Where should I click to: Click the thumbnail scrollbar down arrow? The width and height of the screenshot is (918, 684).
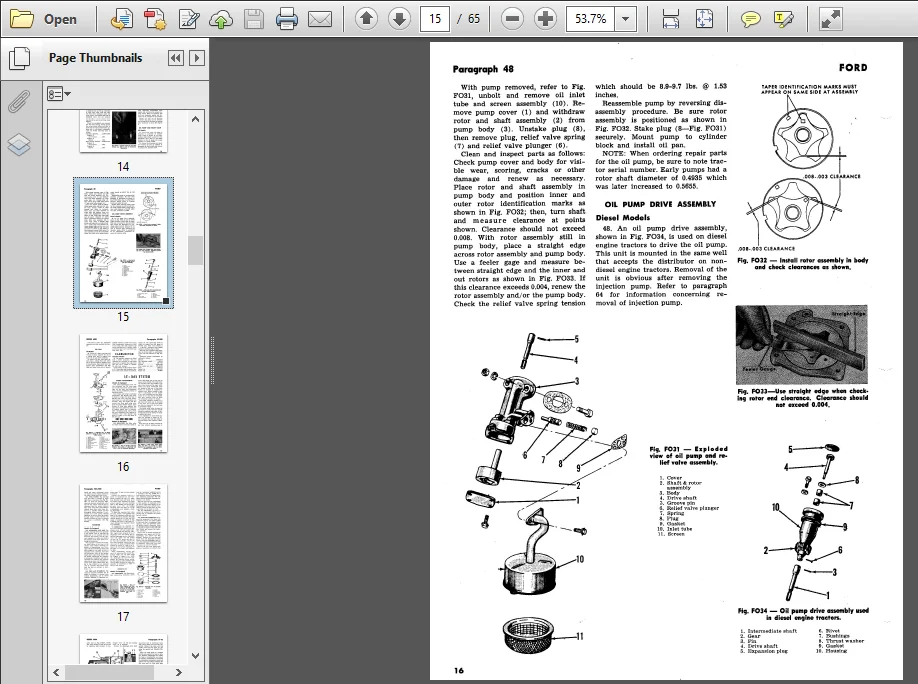[196, 656]
